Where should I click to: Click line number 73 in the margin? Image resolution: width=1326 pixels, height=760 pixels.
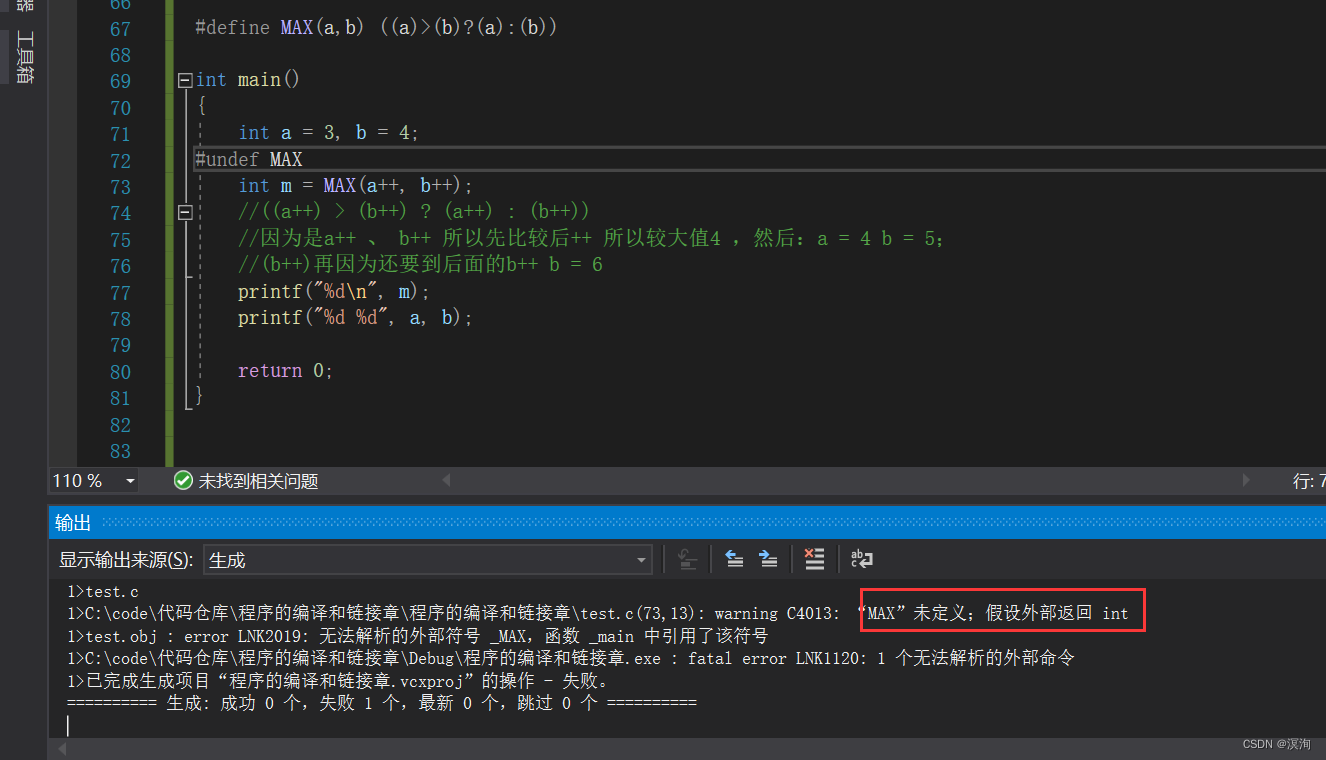120,185
